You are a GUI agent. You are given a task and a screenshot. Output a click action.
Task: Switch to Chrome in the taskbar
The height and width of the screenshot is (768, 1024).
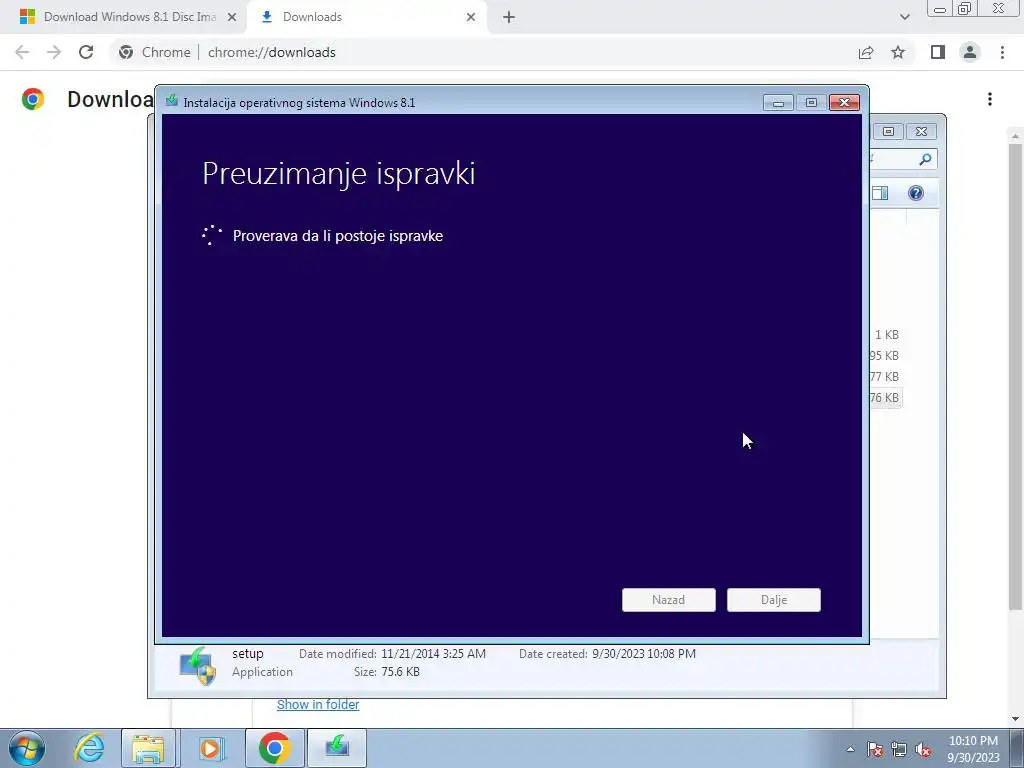coord(274,748)
